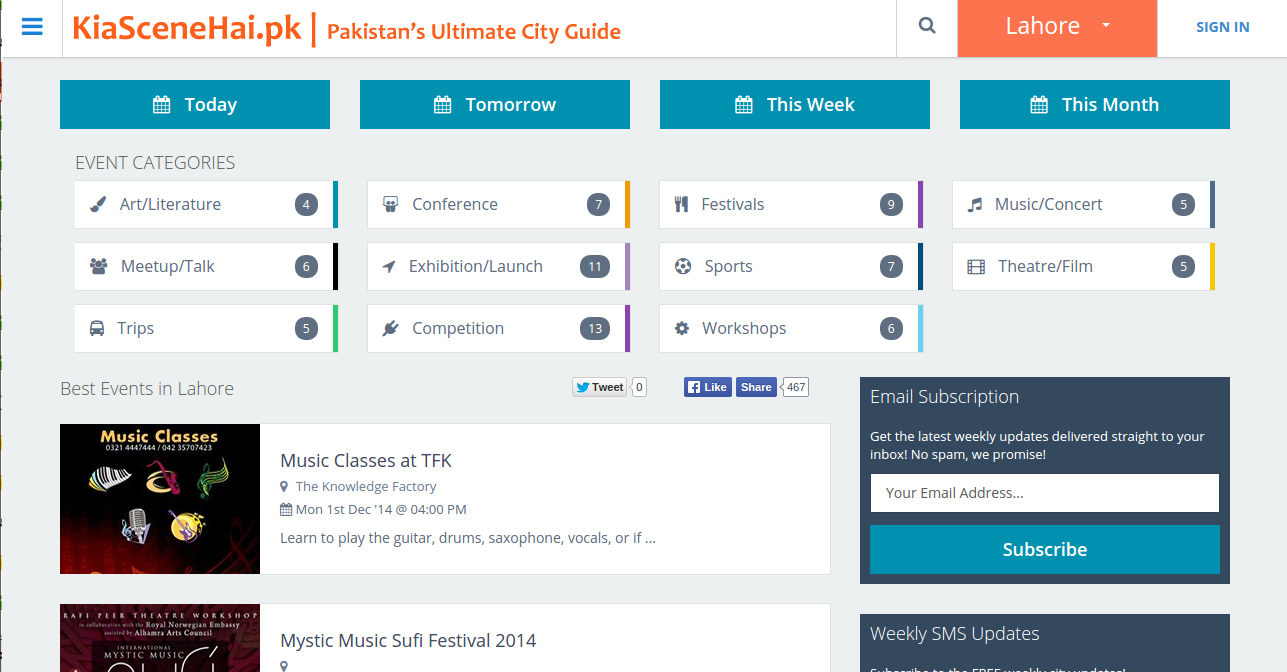Click the count badge 13 on Competition

pos(595,329)
